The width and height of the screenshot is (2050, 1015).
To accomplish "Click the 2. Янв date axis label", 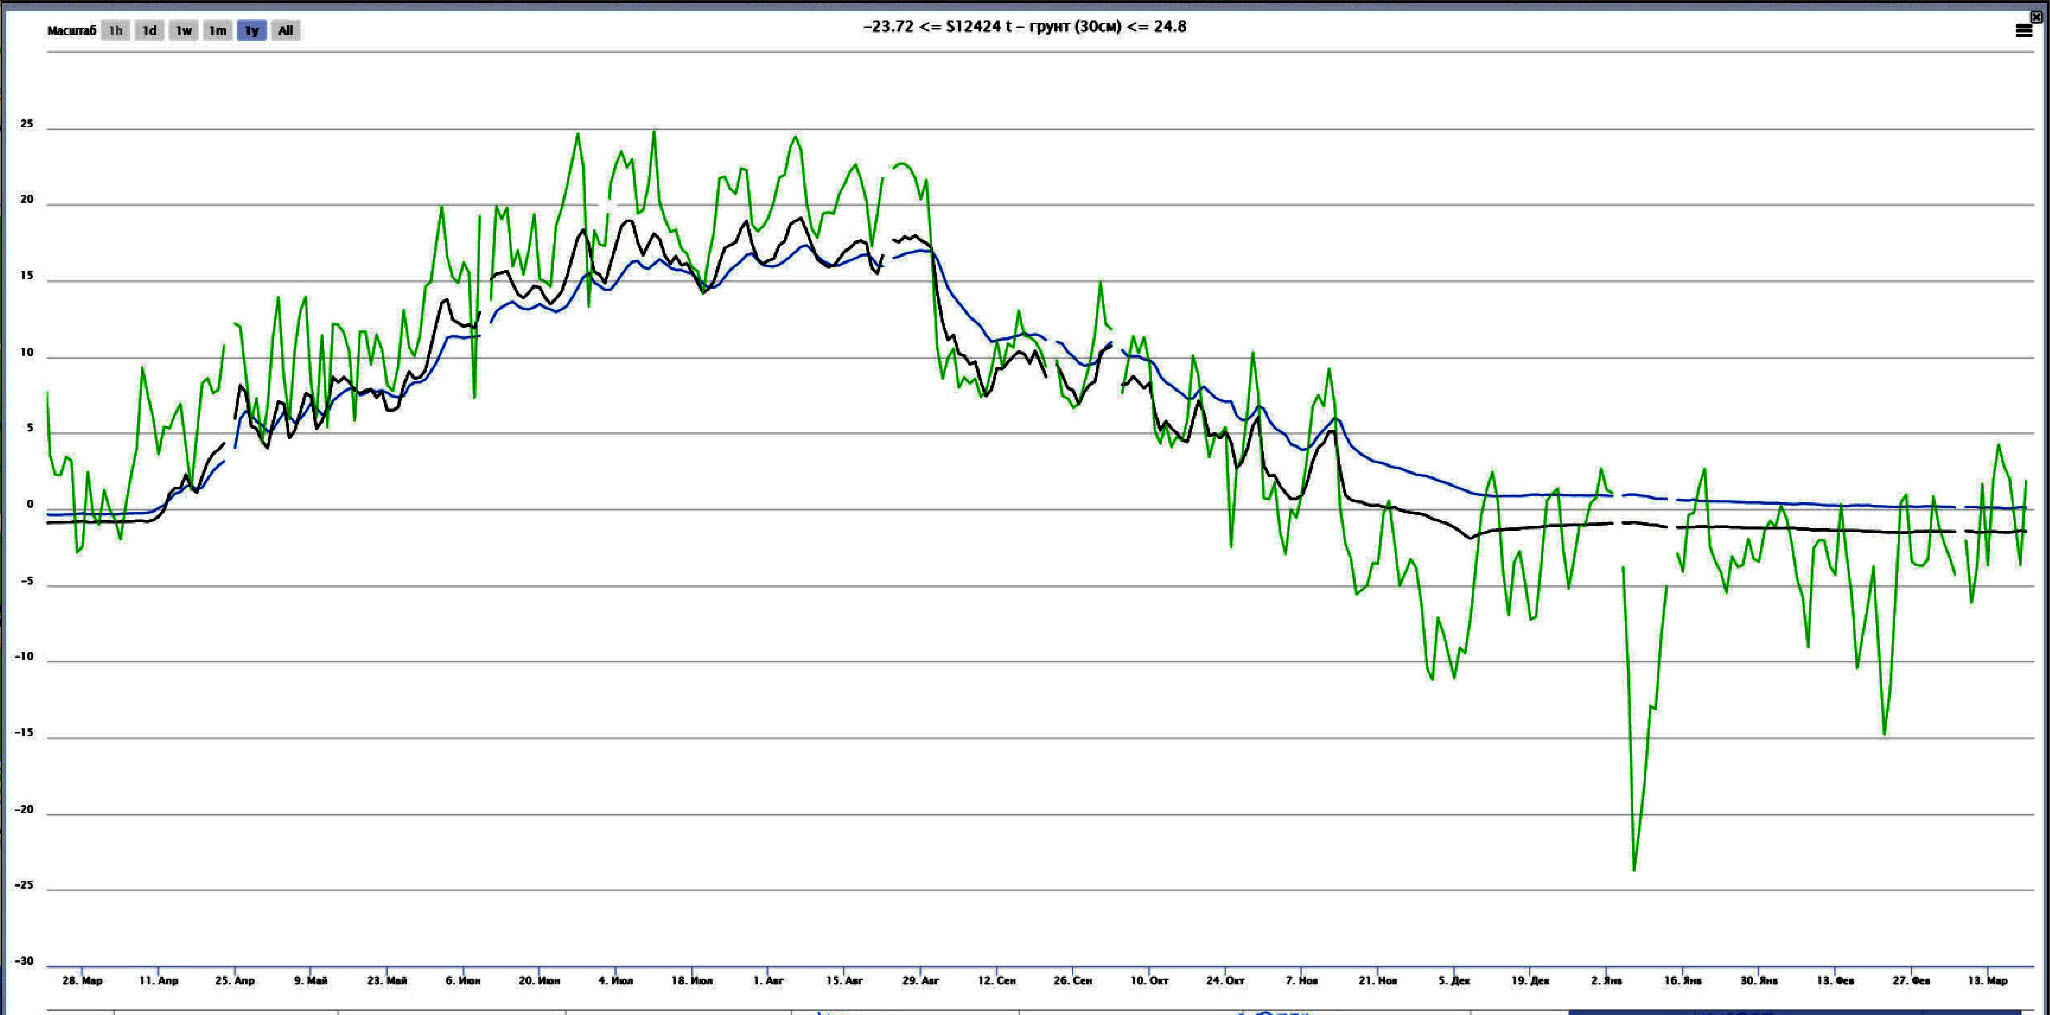I will click(1606, 981).
